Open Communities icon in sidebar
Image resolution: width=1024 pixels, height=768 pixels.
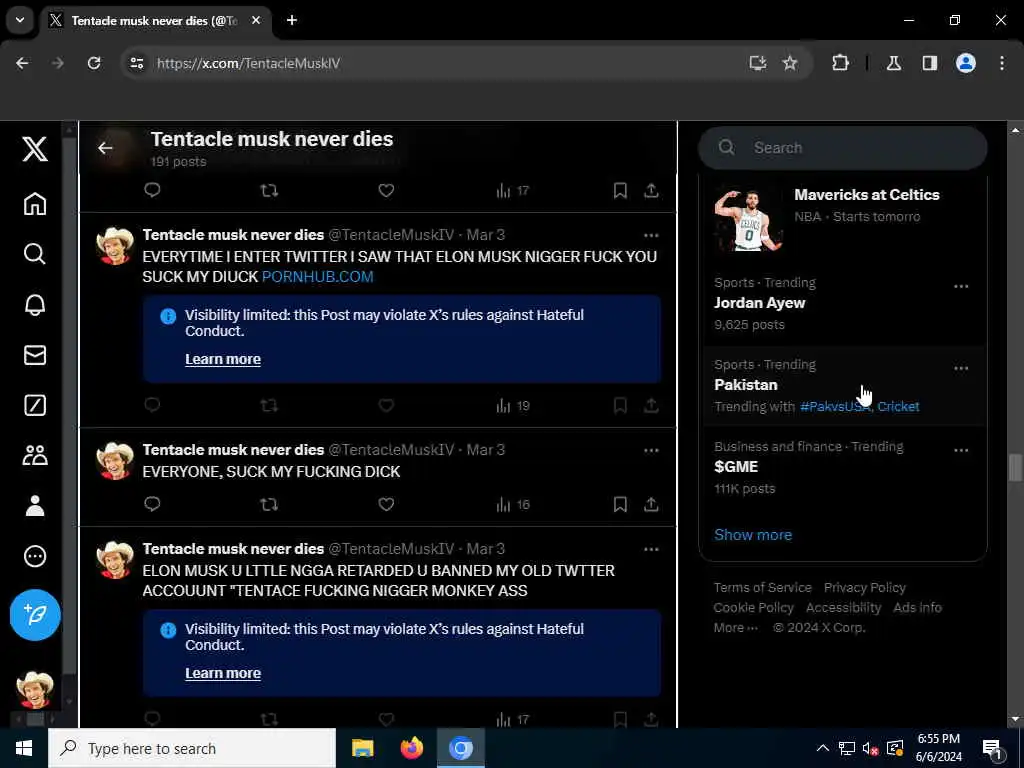coord(35,455)
